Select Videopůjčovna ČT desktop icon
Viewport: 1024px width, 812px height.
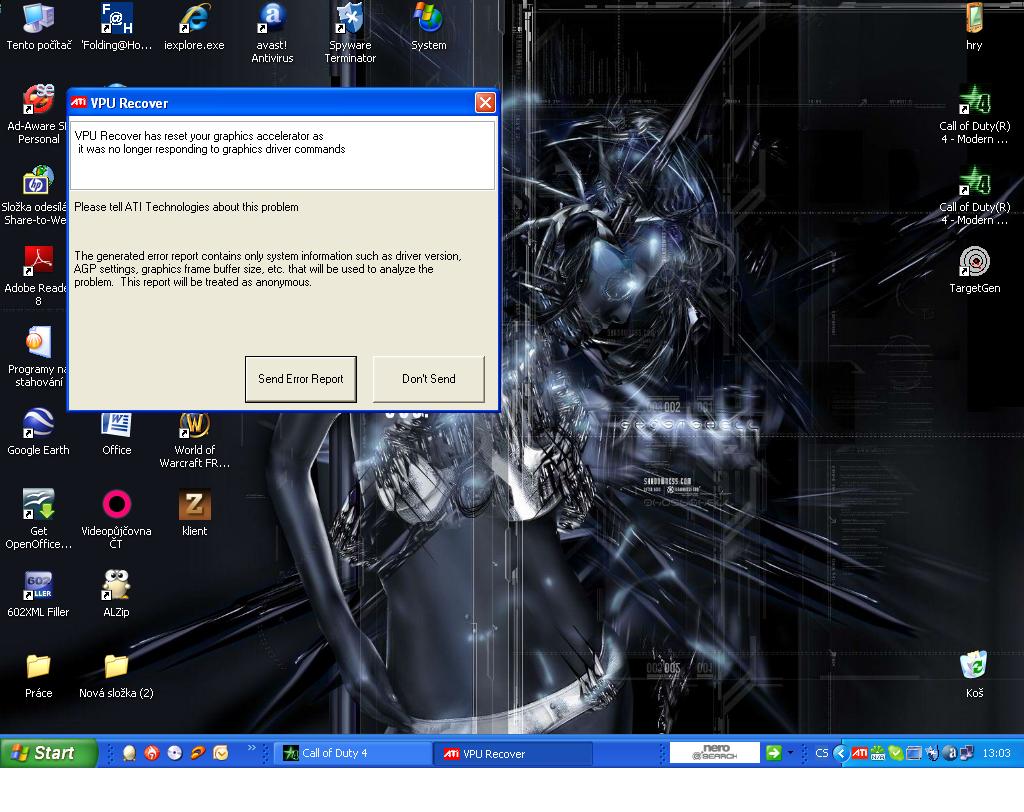(116, 519)
